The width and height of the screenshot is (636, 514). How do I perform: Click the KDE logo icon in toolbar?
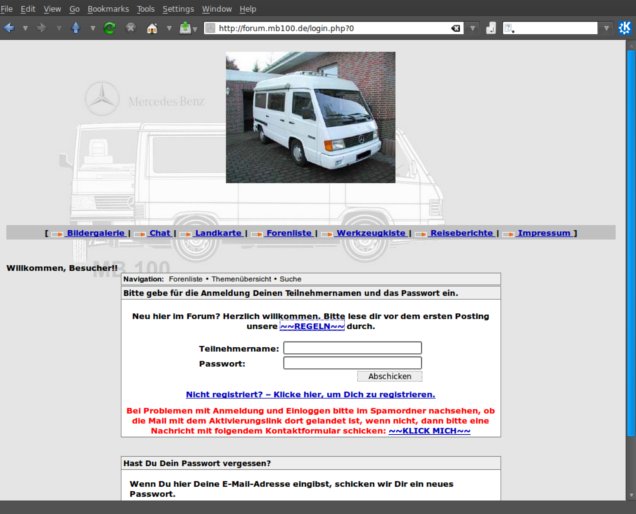point(625,28)
